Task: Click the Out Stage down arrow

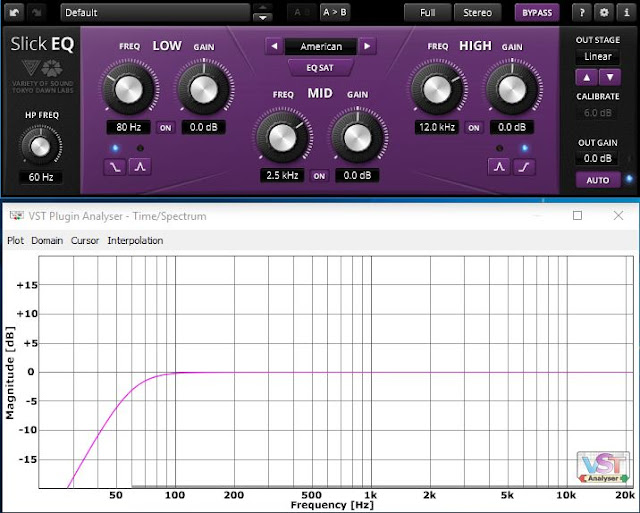Action: [x=610, y=77]
